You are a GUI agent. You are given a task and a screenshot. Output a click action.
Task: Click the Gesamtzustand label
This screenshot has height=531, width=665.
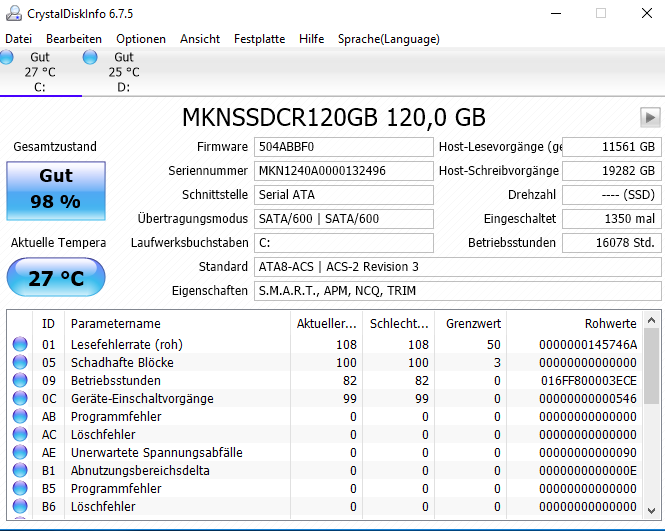pyautogui.click(x=55, y=147)
